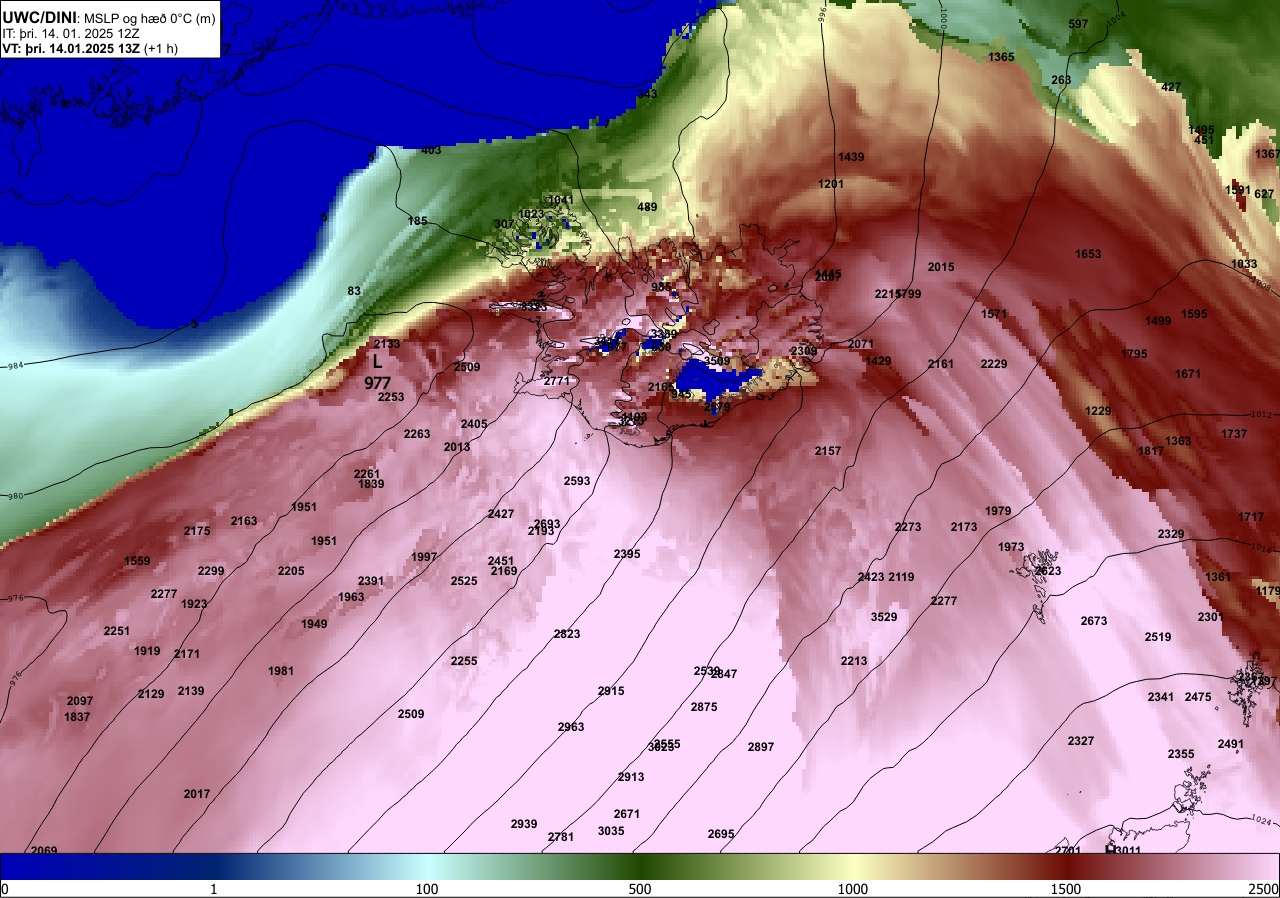Click the map value 2897
Image resolution: width=1280 pixels, height=898 pixels.
(x=761, y=747)
